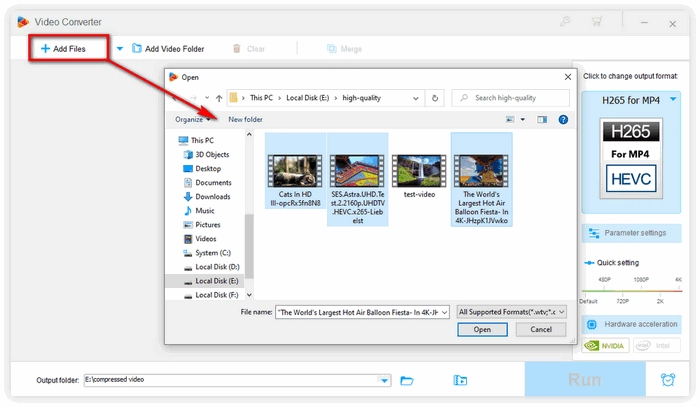Close the Open dialog
Image resolution: width=700 pixels, height=407 pixels.
(568, 77)
